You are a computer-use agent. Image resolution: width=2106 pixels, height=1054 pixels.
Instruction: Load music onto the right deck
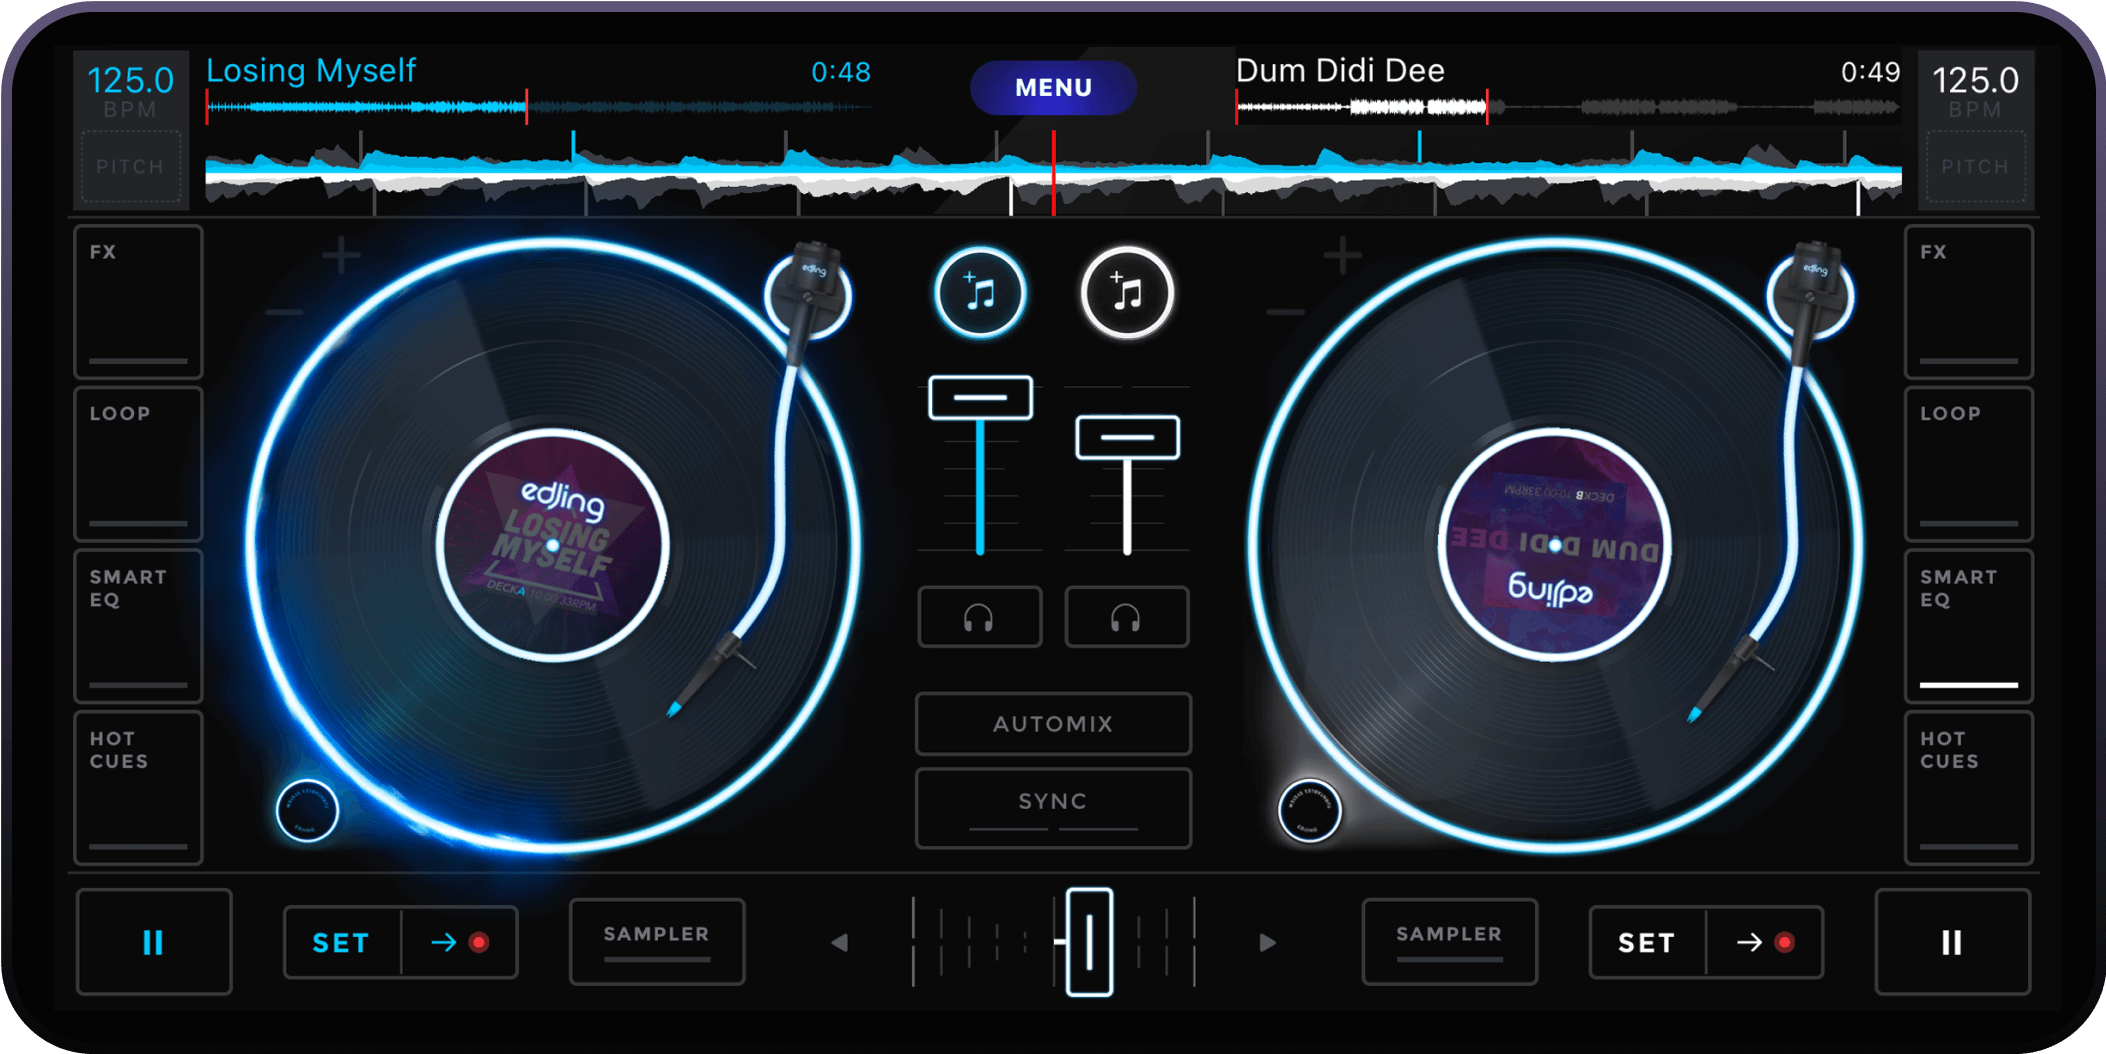click(x=1126, y=294)
